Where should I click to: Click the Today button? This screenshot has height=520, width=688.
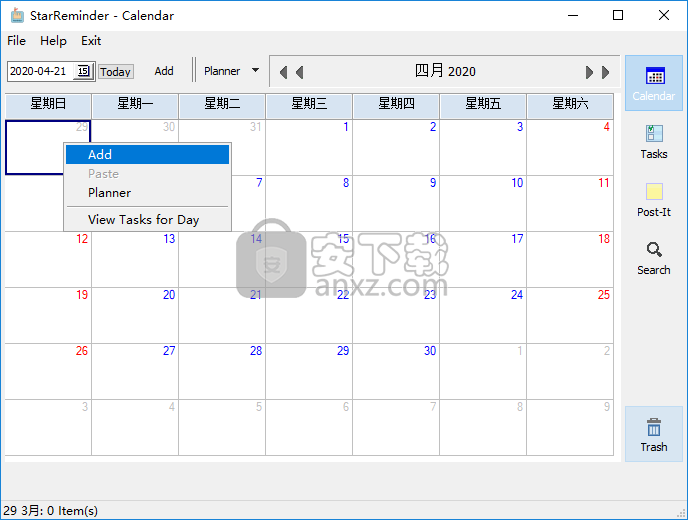116,72
